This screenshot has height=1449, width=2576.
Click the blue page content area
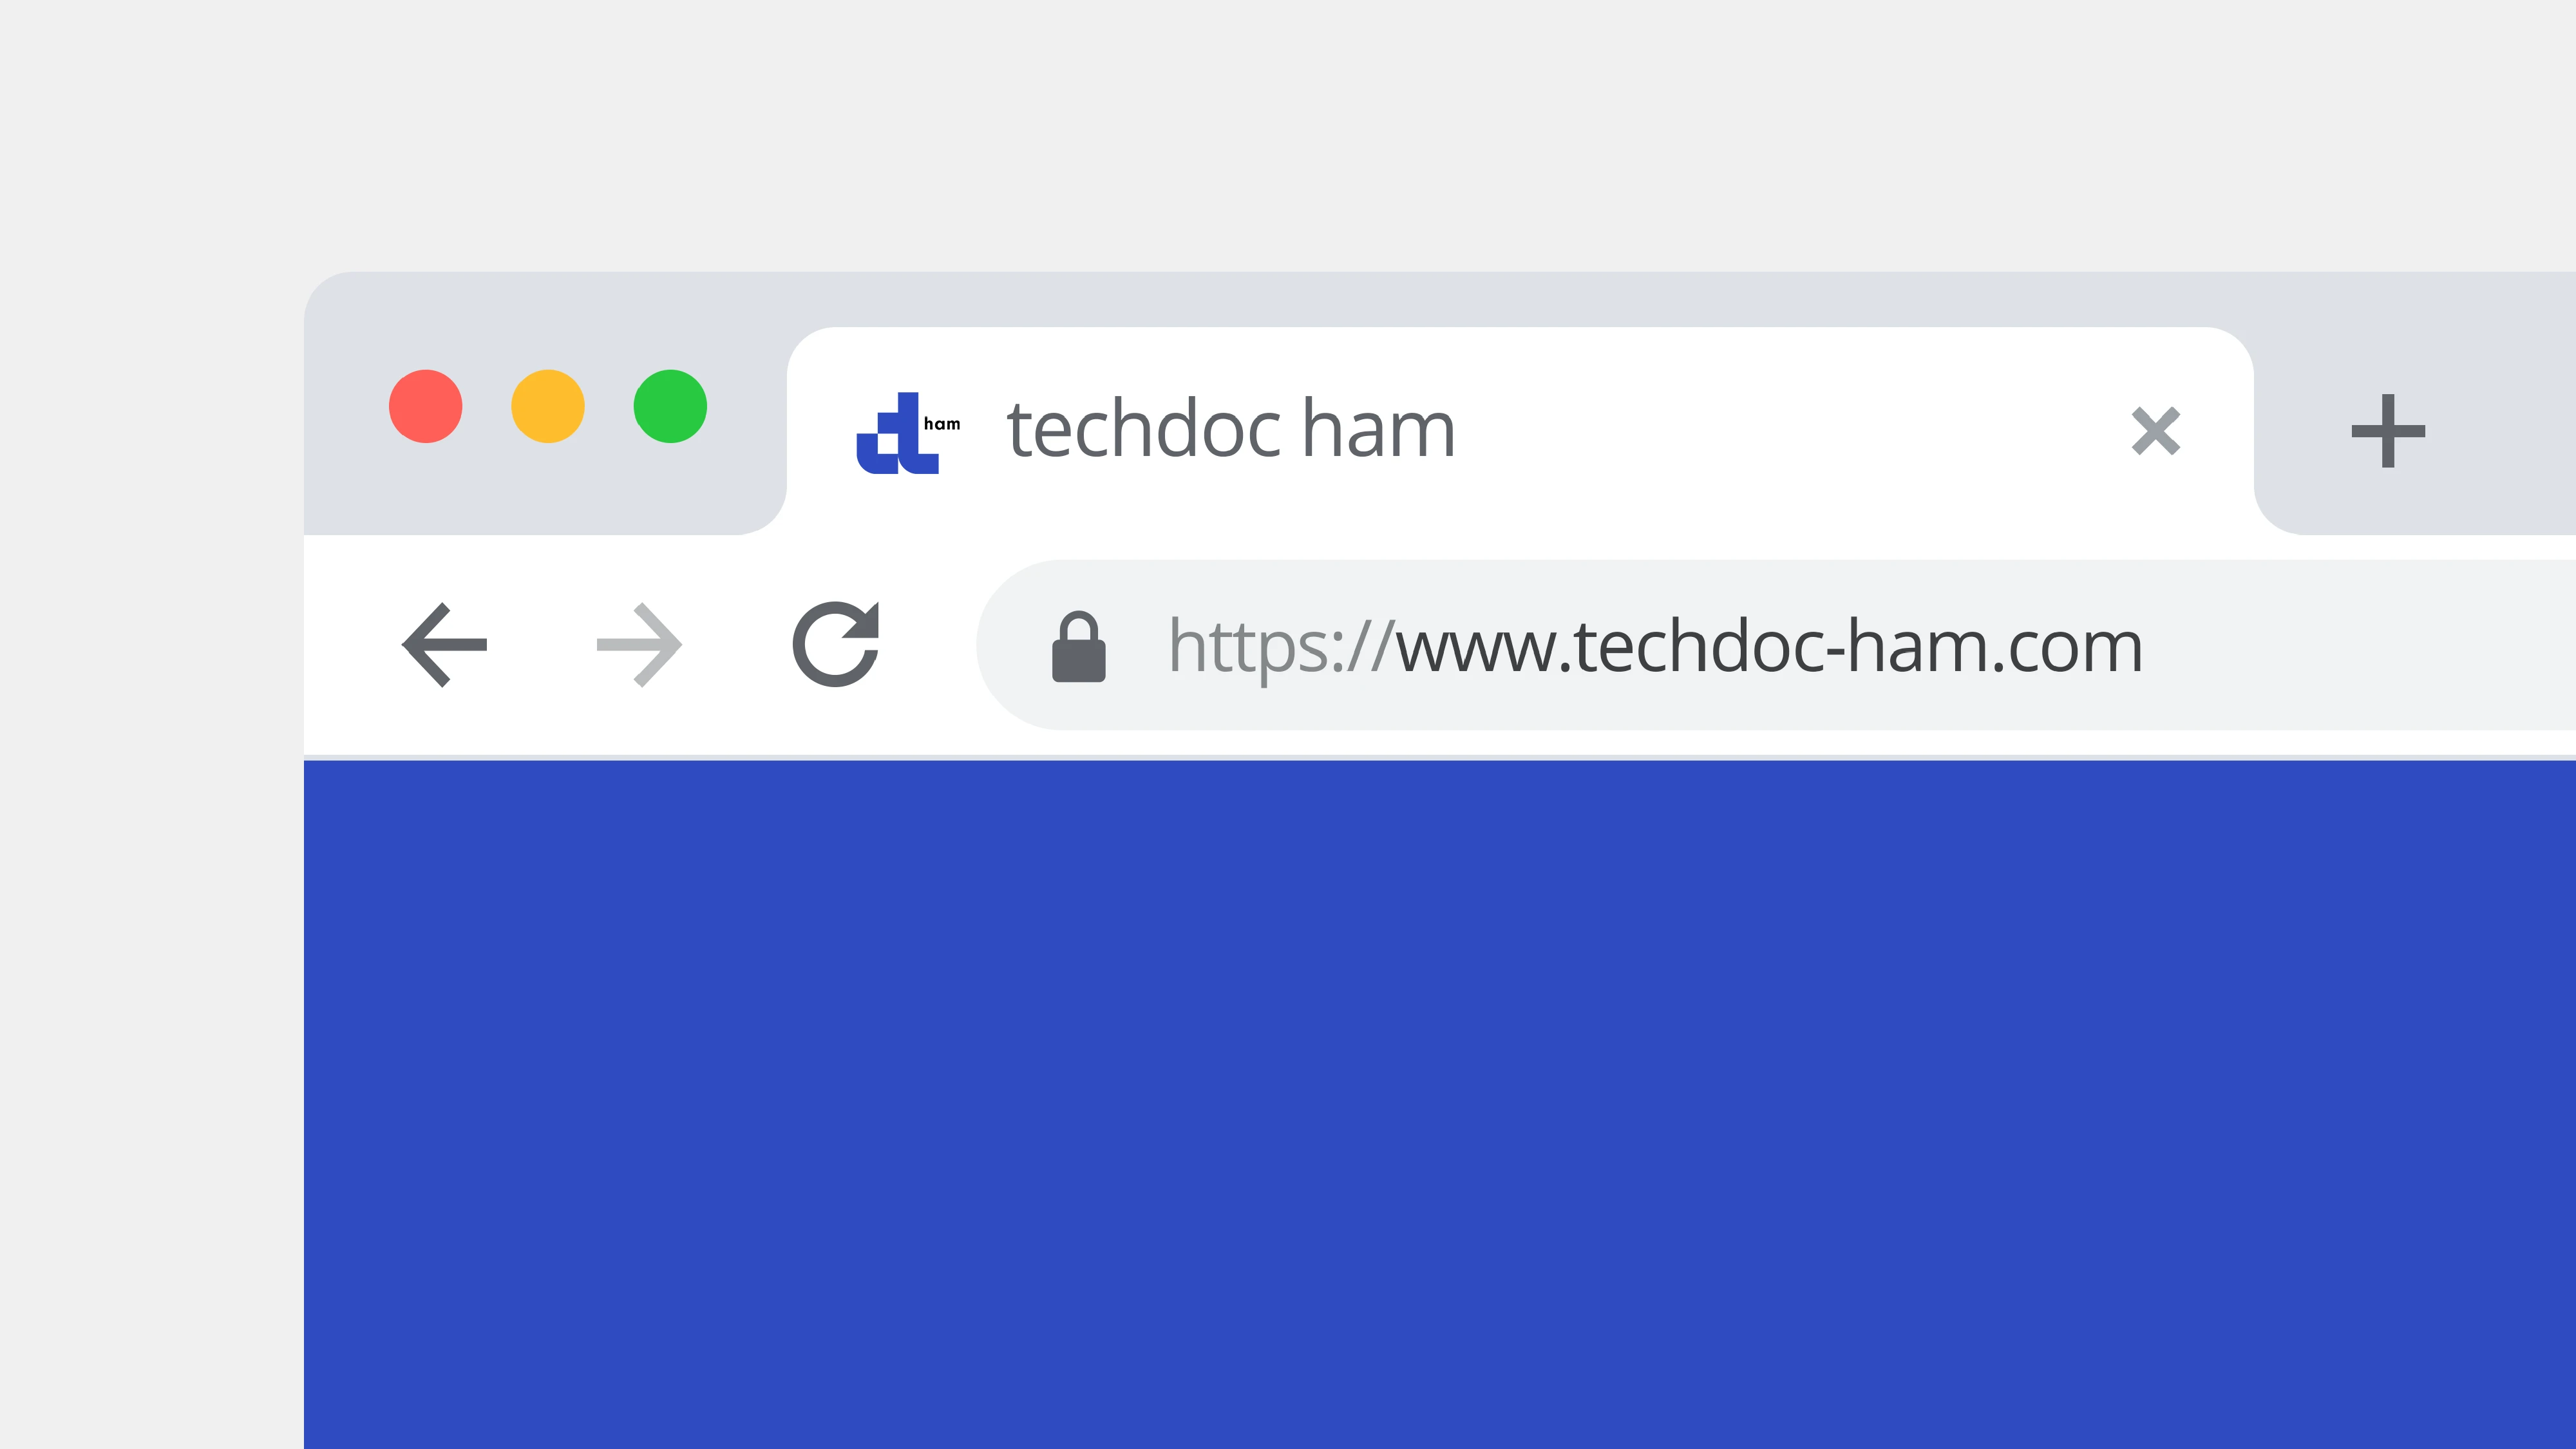[1440, 1104]
